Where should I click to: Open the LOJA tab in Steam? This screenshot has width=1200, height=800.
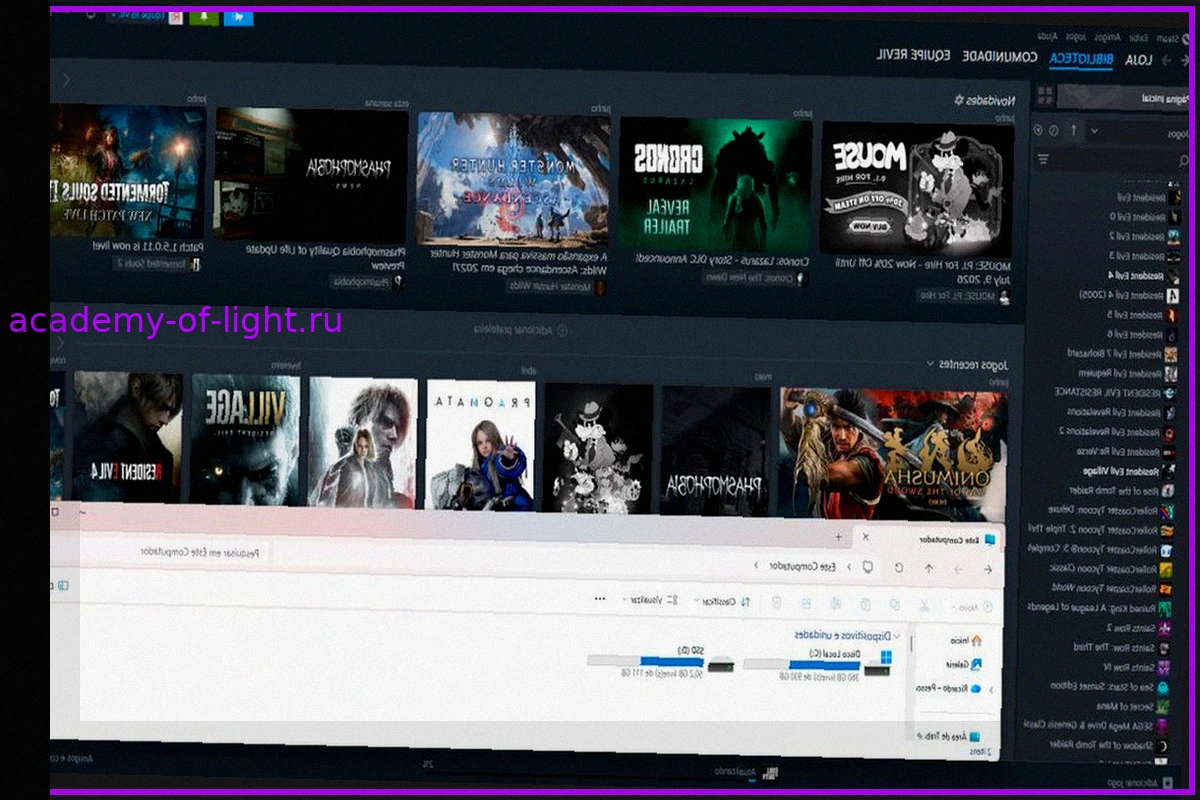[1139, 60]
